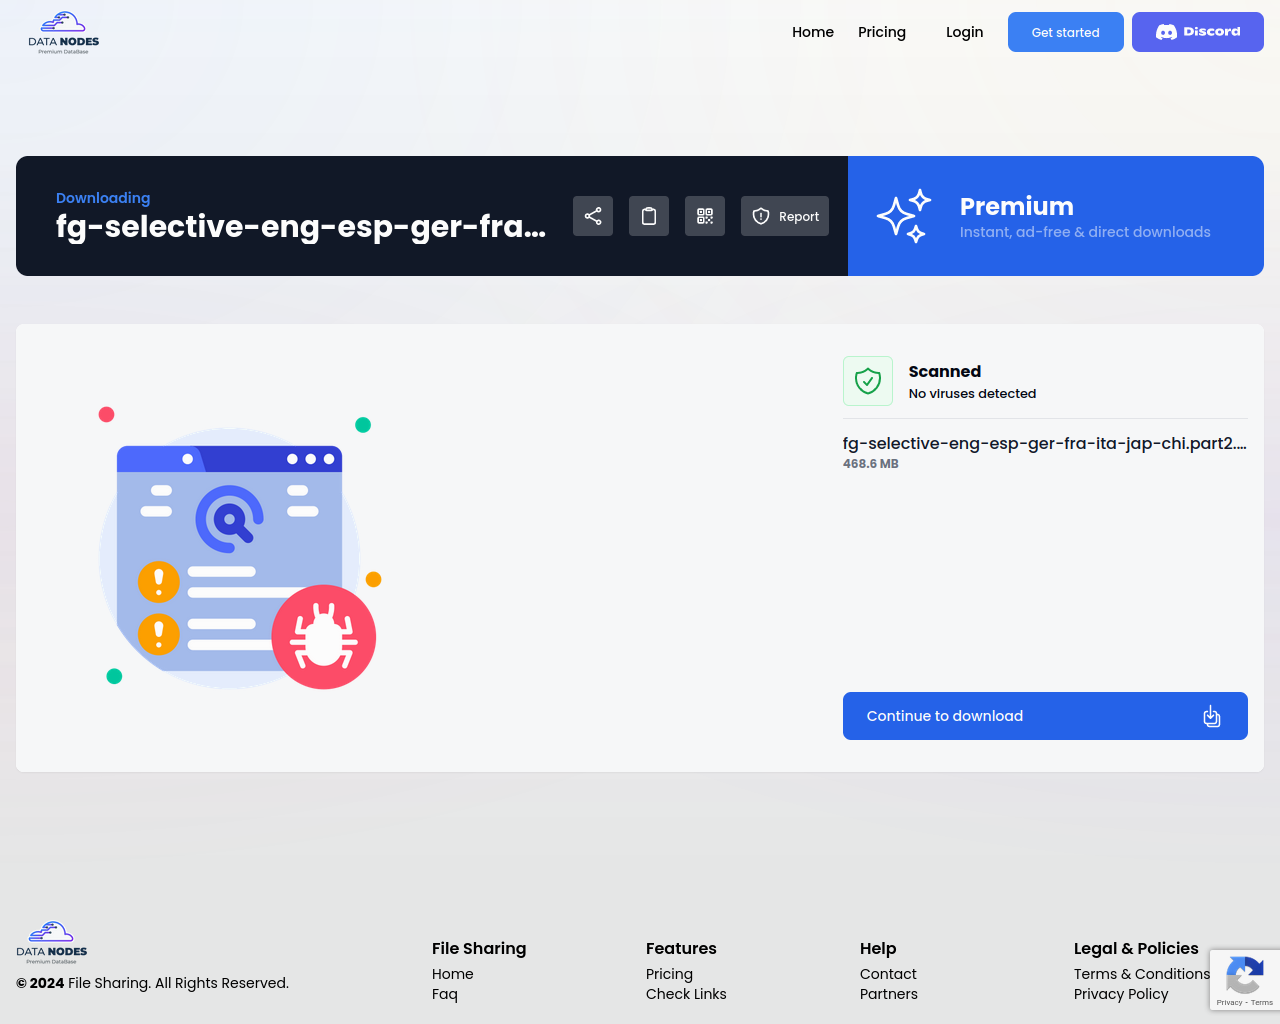Click the download icon on Continue button
The height and width of the screenshot is (1024, 1280).
click(x=1212, y=716)
